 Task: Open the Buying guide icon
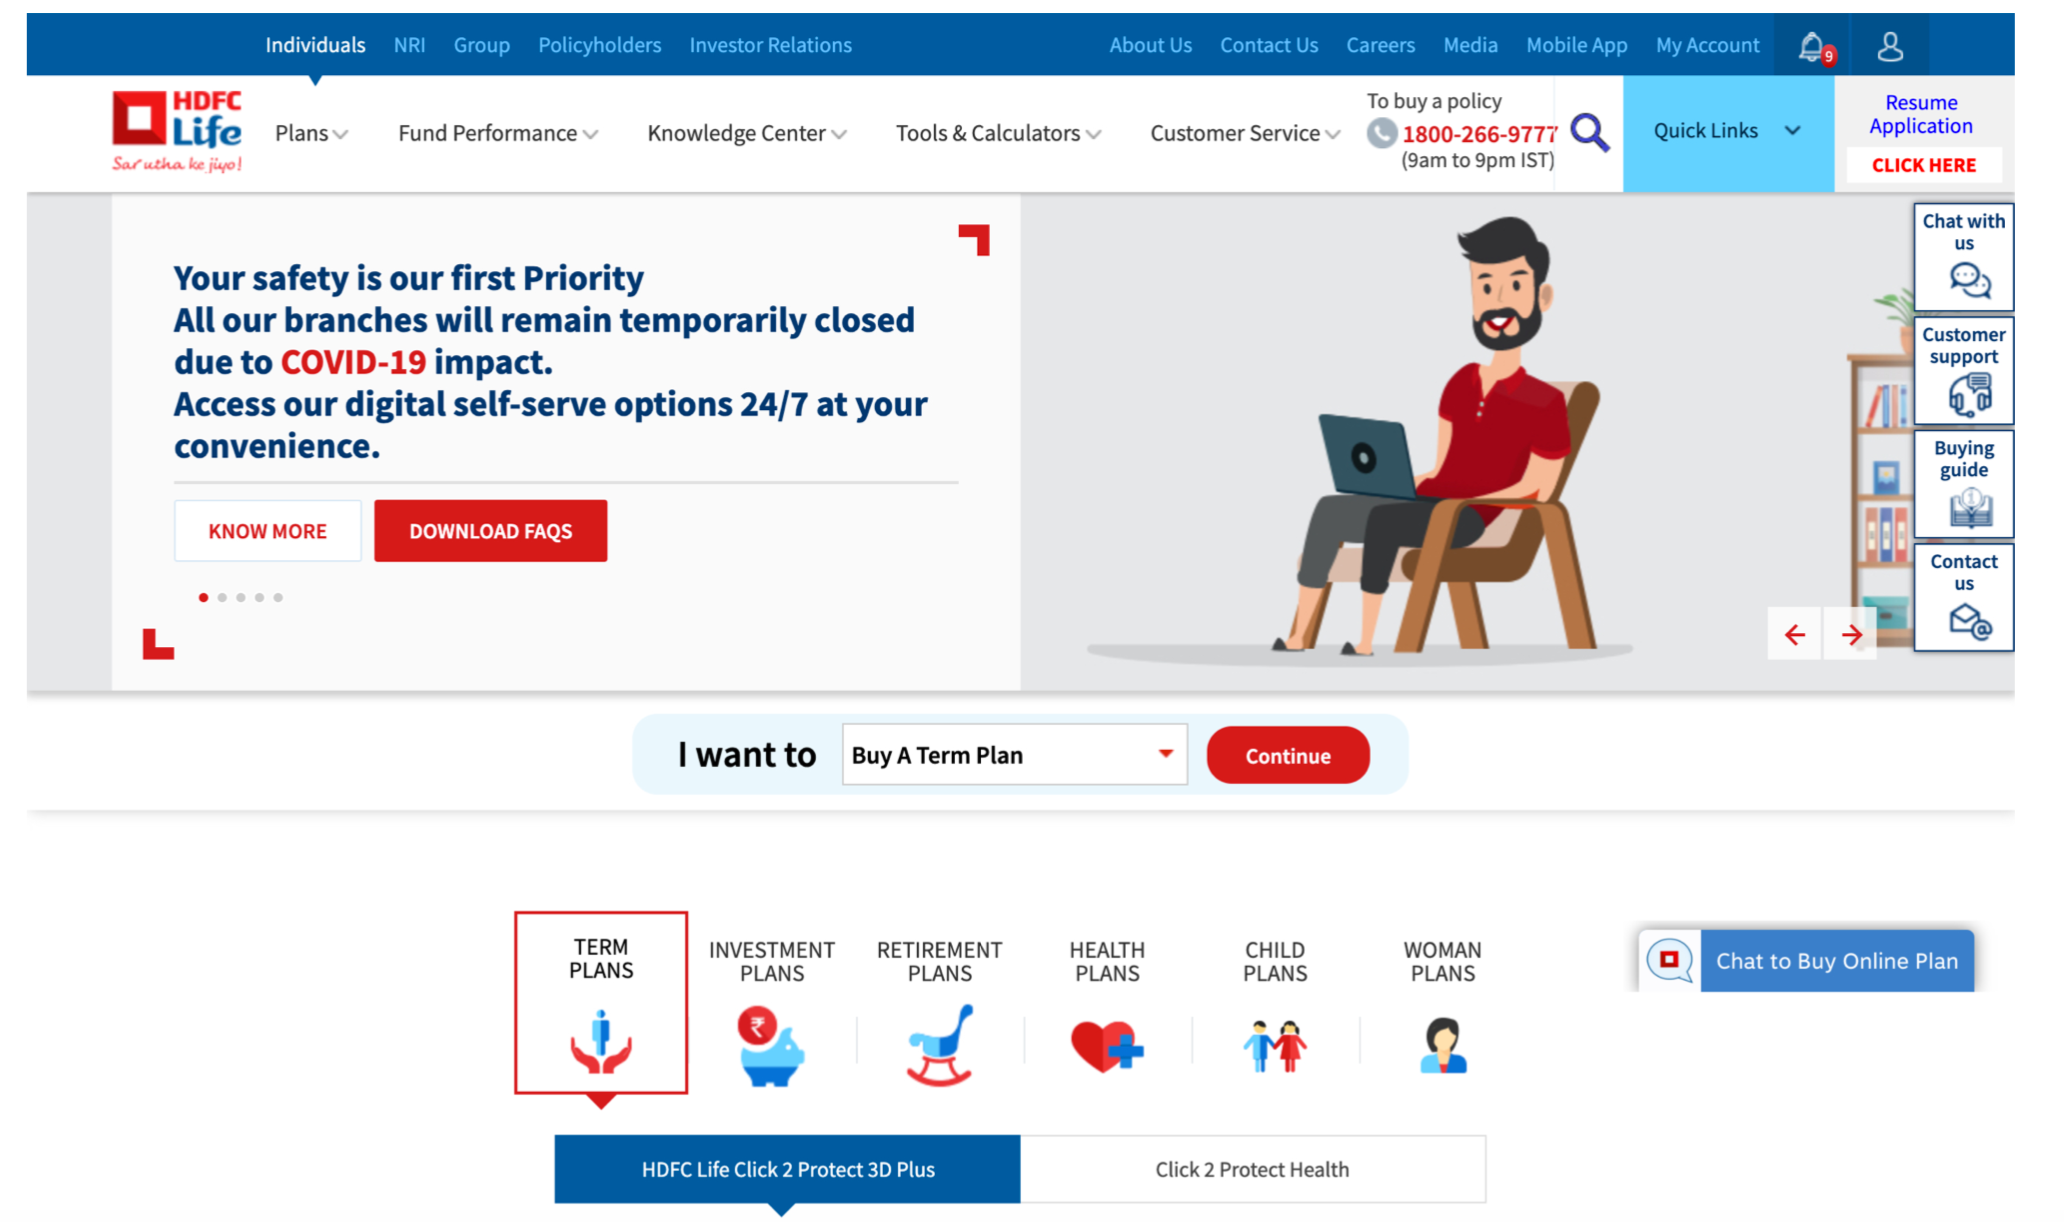click(1970, 507)
